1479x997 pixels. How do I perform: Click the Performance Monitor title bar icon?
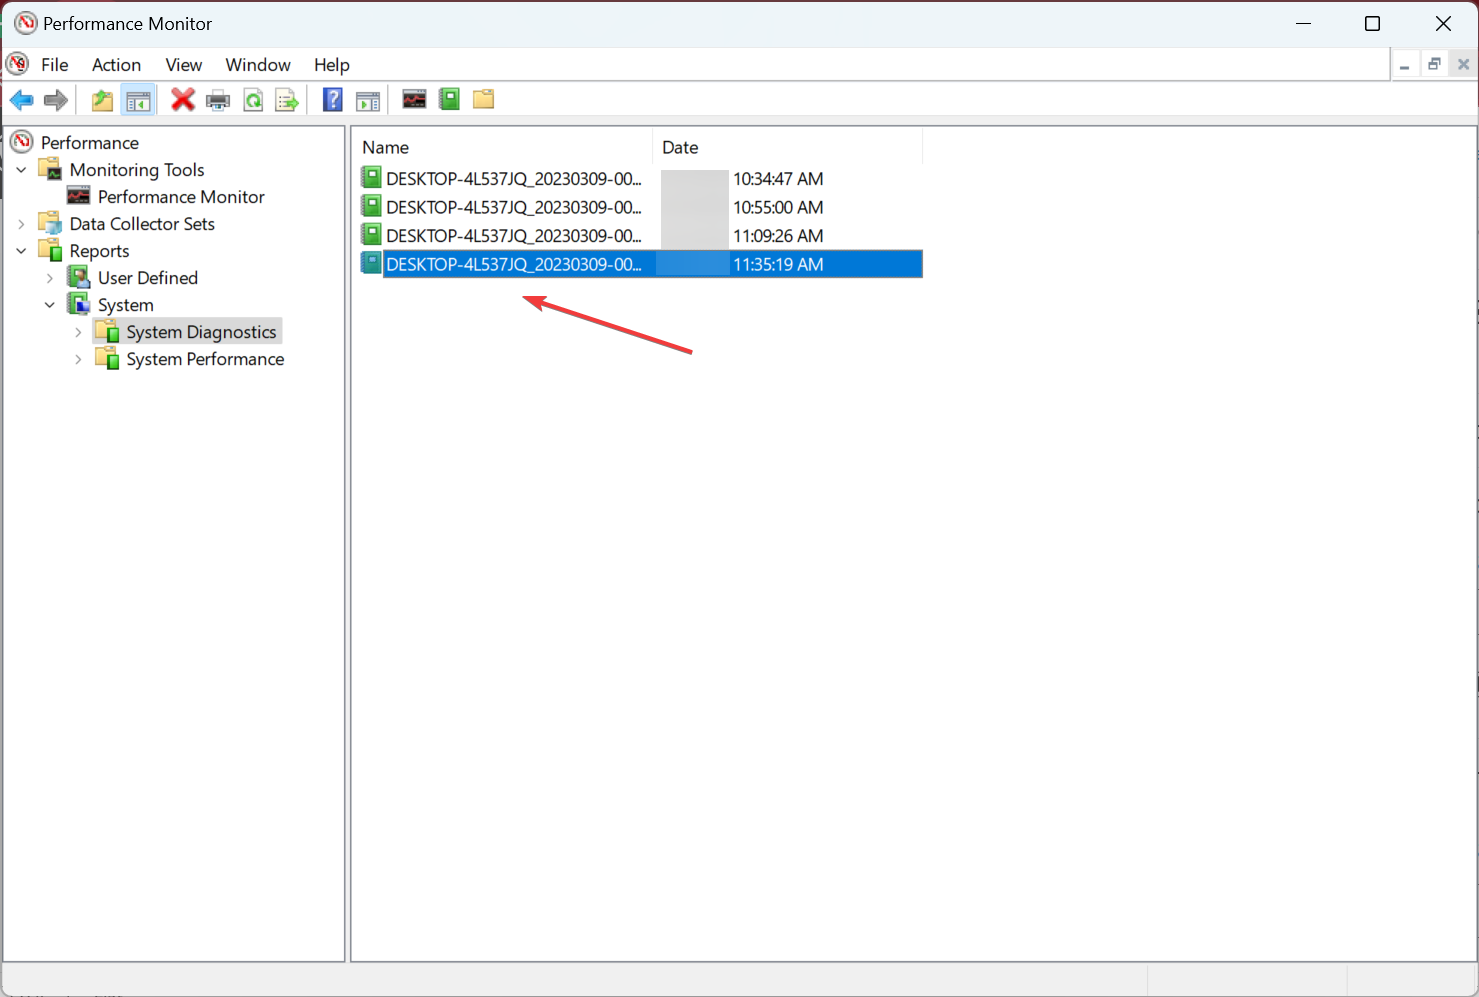(26, 23)
